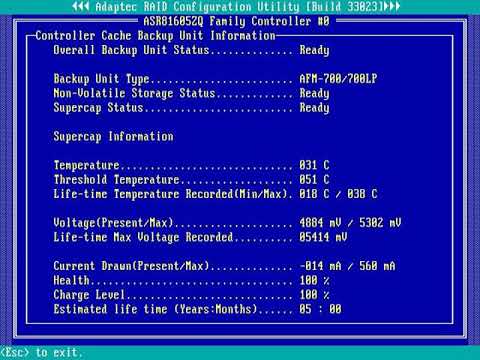Image resolution: width=480 pixels, height=360 pixels.
Task: Select the Supercap Information subheading
Action: click(113, 137)
